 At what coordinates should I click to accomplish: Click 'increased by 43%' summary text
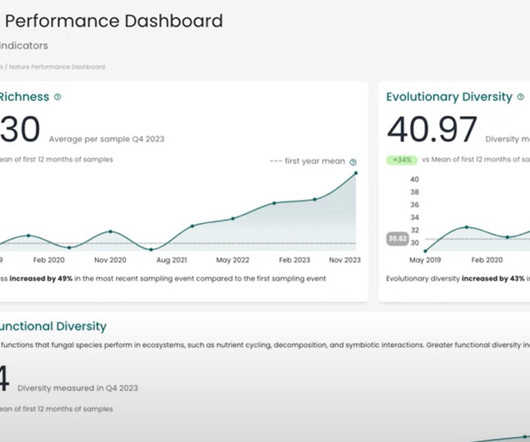coord(493,279)
